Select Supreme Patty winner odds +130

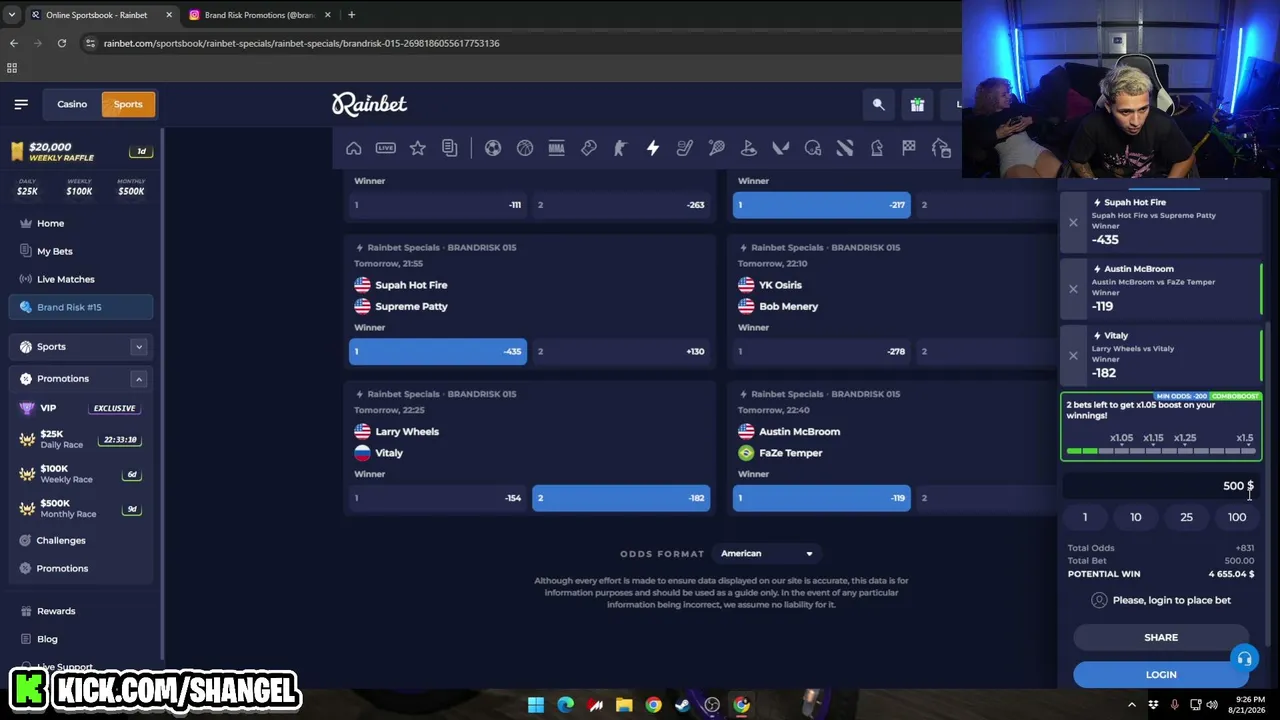pos(621,351)
